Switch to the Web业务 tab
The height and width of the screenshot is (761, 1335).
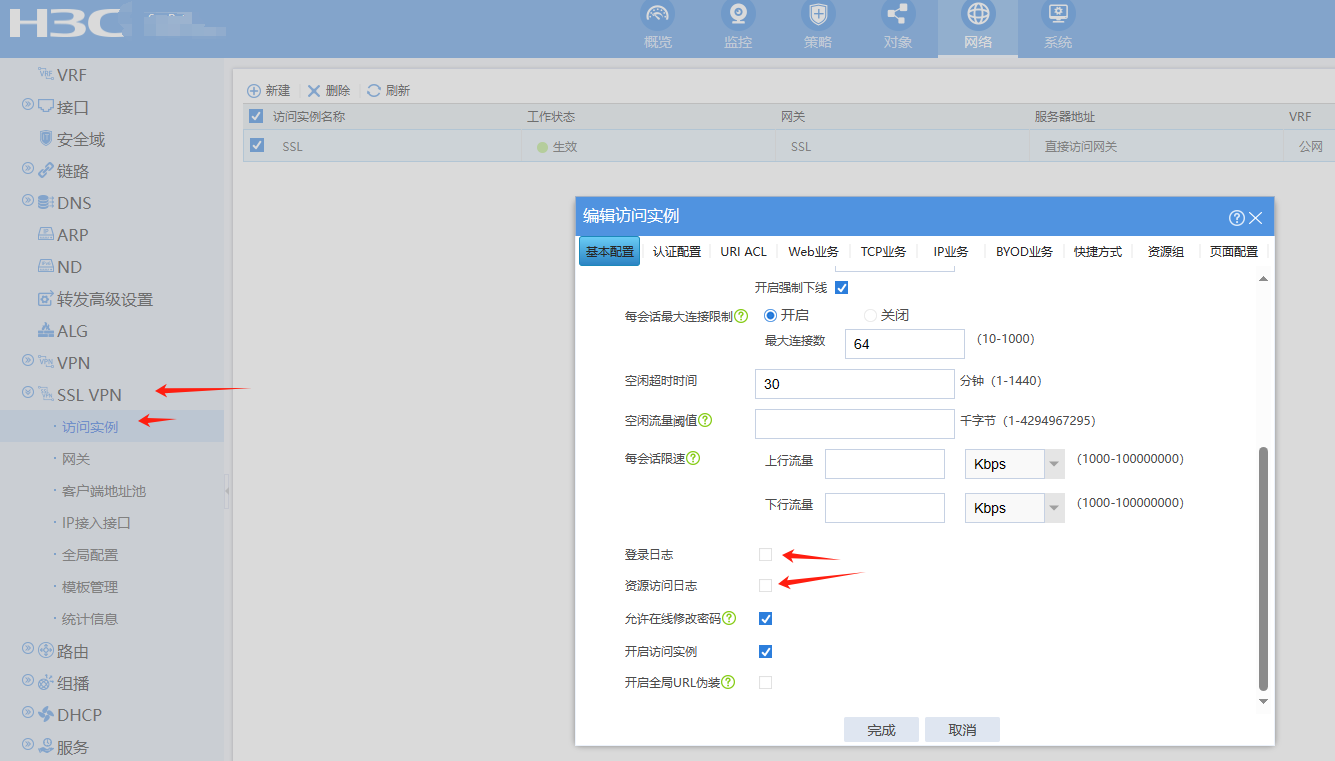pos(813,251)
